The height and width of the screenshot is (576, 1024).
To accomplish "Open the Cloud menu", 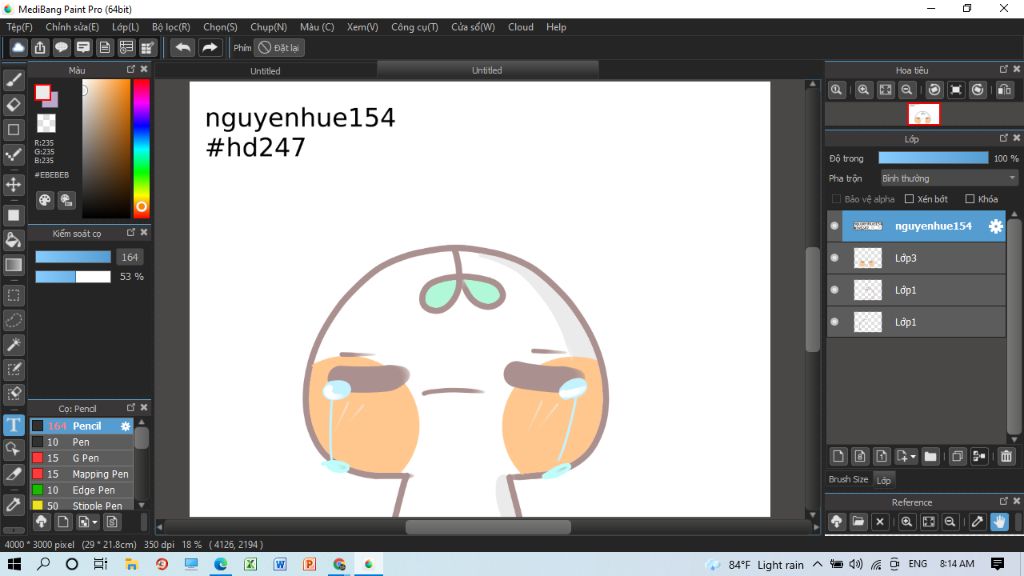I will (520, 27).
